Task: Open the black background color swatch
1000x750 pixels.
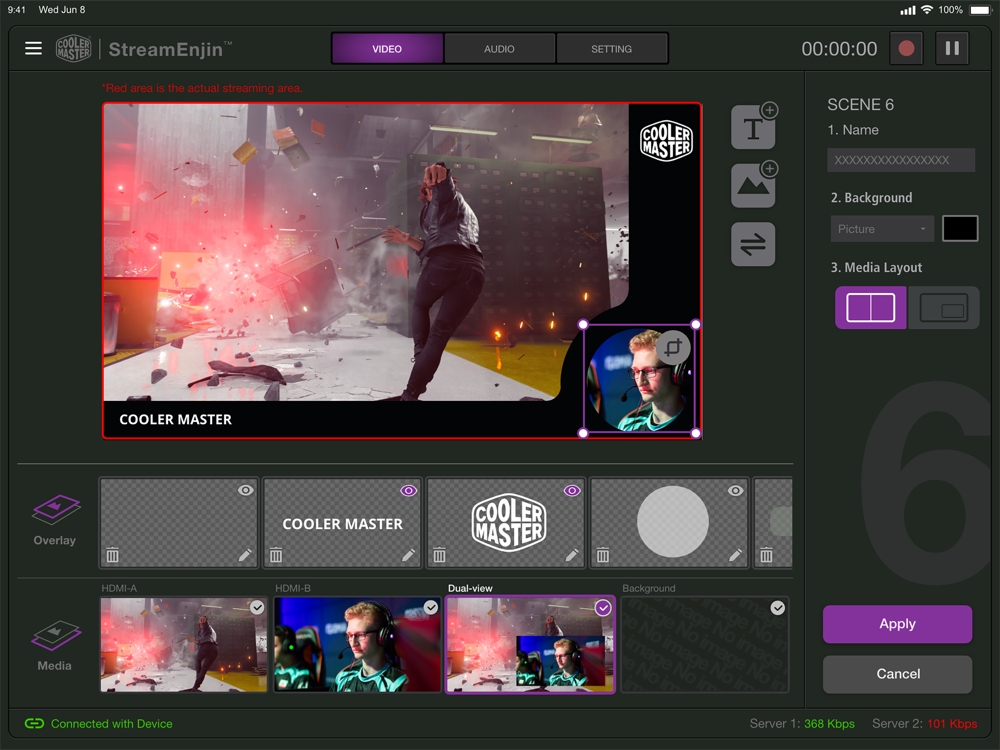Action: point(960,228)
